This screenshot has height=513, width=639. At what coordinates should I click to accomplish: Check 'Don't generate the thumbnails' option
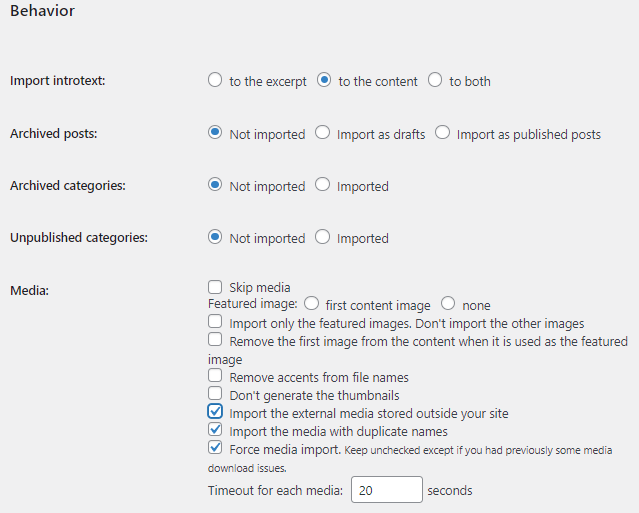(215, 393)
